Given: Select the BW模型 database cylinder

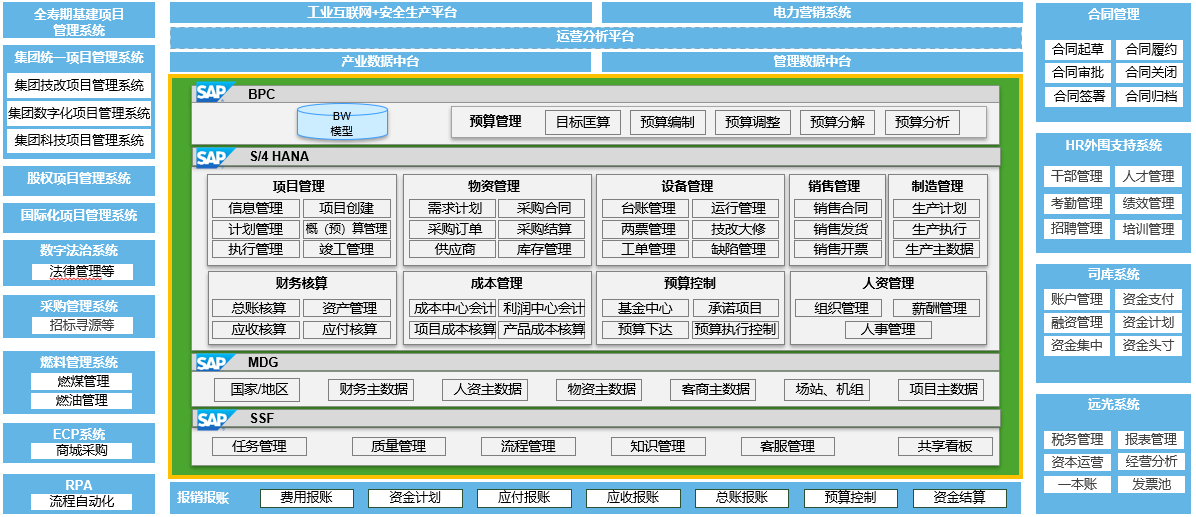Looking at the screenshot, I should click(x=342, y=123).
